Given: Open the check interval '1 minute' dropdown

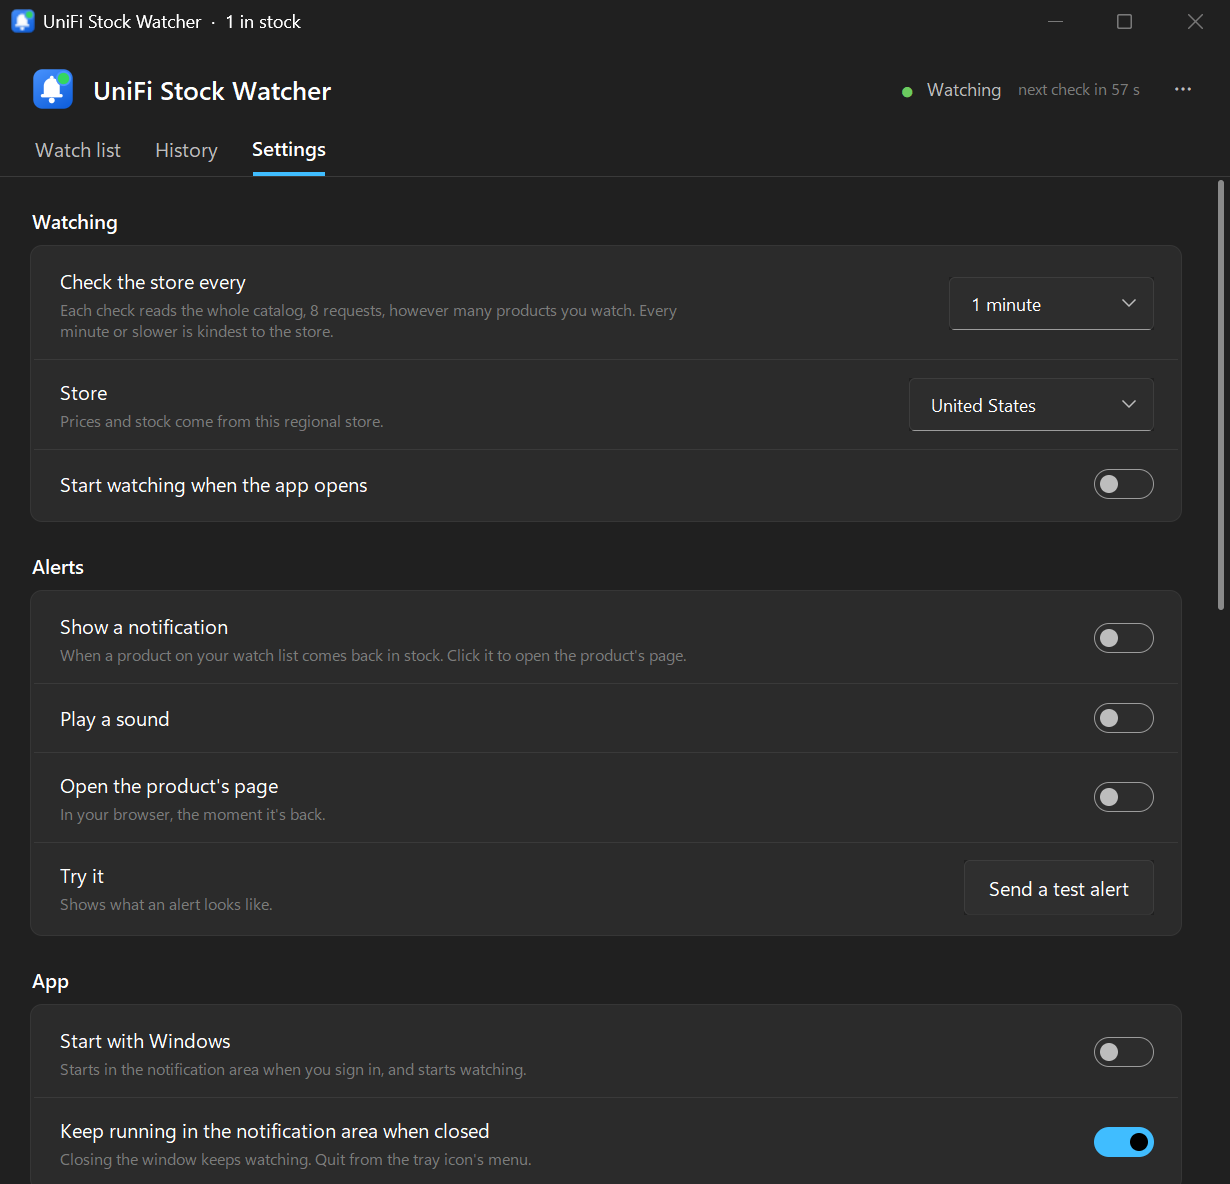Looking at the screenshot, I should pyautogui.click(x=1051, y=304).
